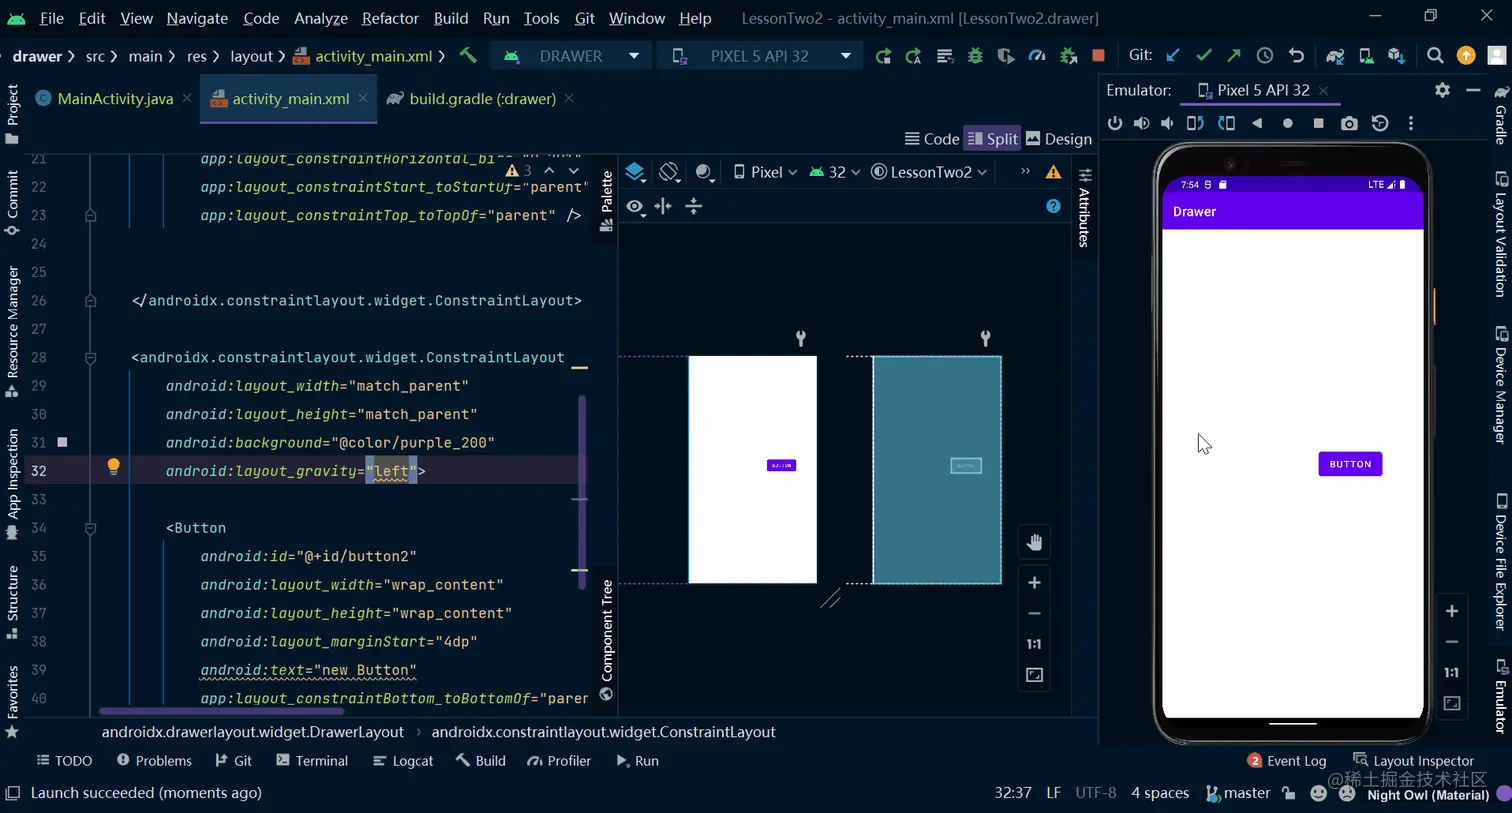Screen dimensions: 1512x813
Task: Click the Apply Changes and Restart Activity icon
Action: coord(883,56)
